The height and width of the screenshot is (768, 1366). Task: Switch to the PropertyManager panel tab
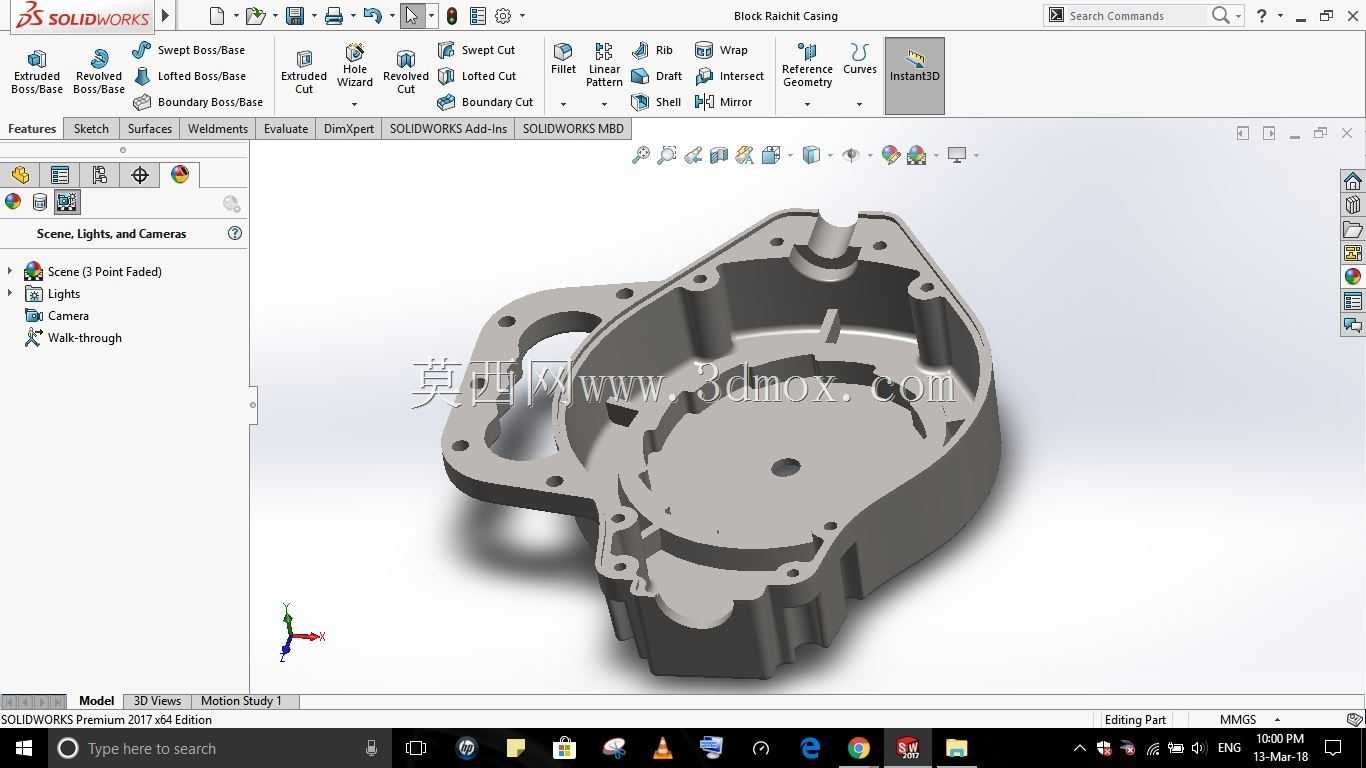click(x=60, y=175)
